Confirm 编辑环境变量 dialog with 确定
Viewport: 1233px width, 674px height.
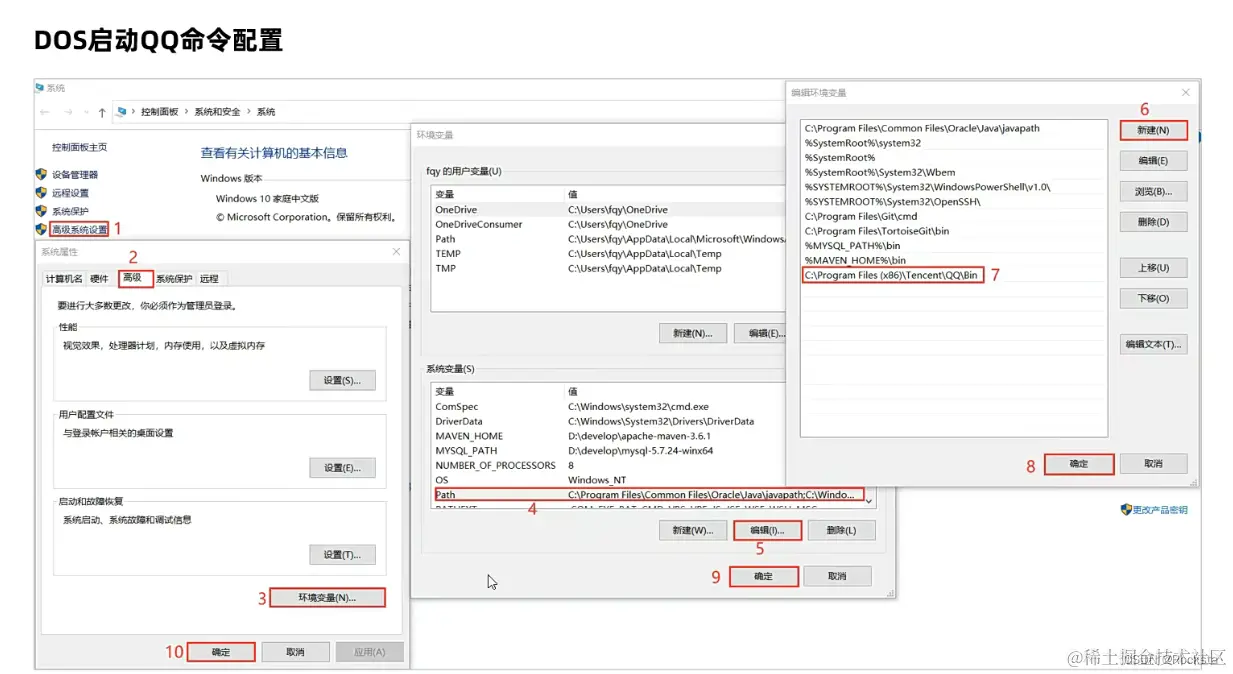(1079, 464)
